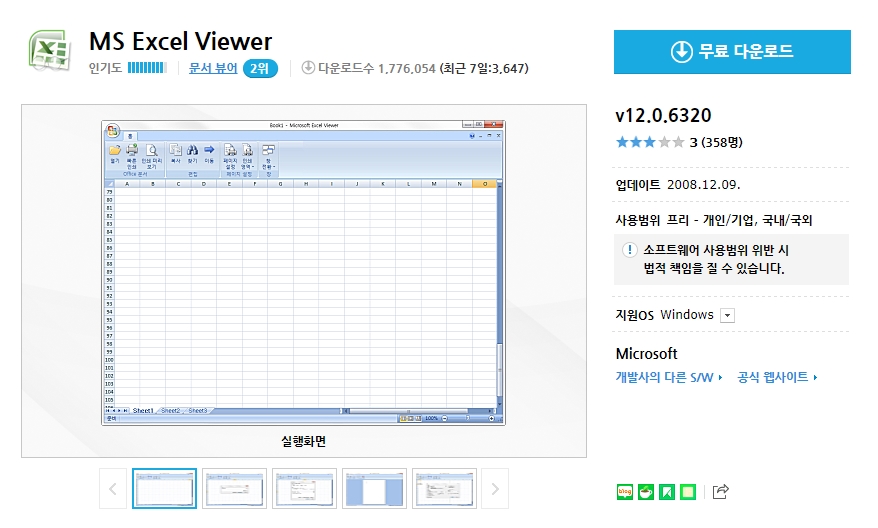
Task: Click the green memo icon with yellow square
Action: tap(688, 492)
